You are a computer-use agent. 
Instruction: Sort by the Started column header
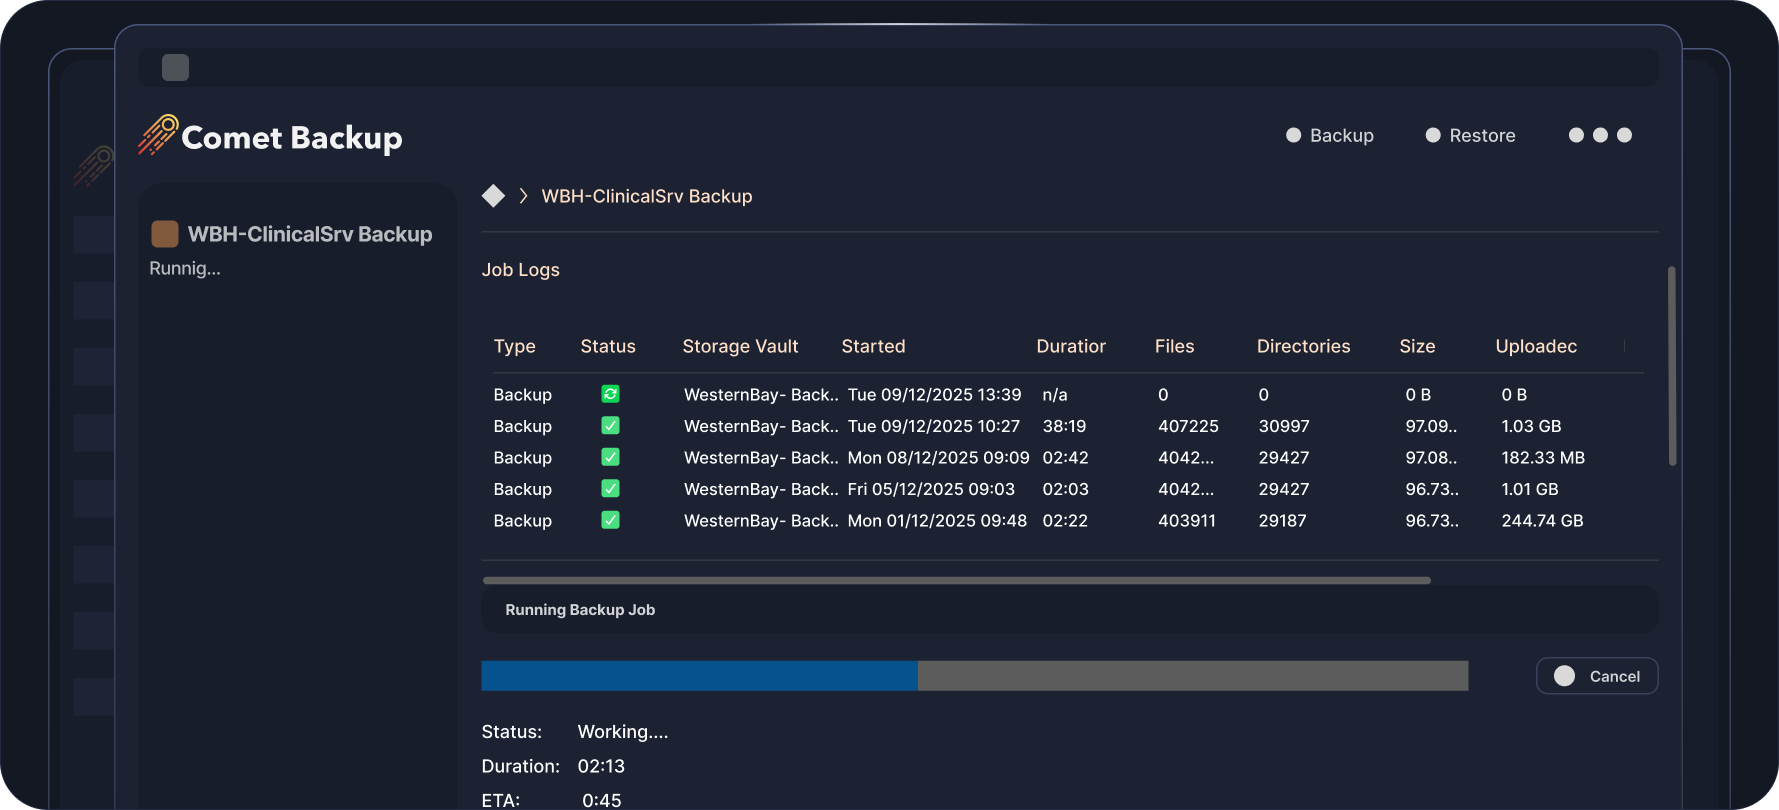tap(873, 346)
